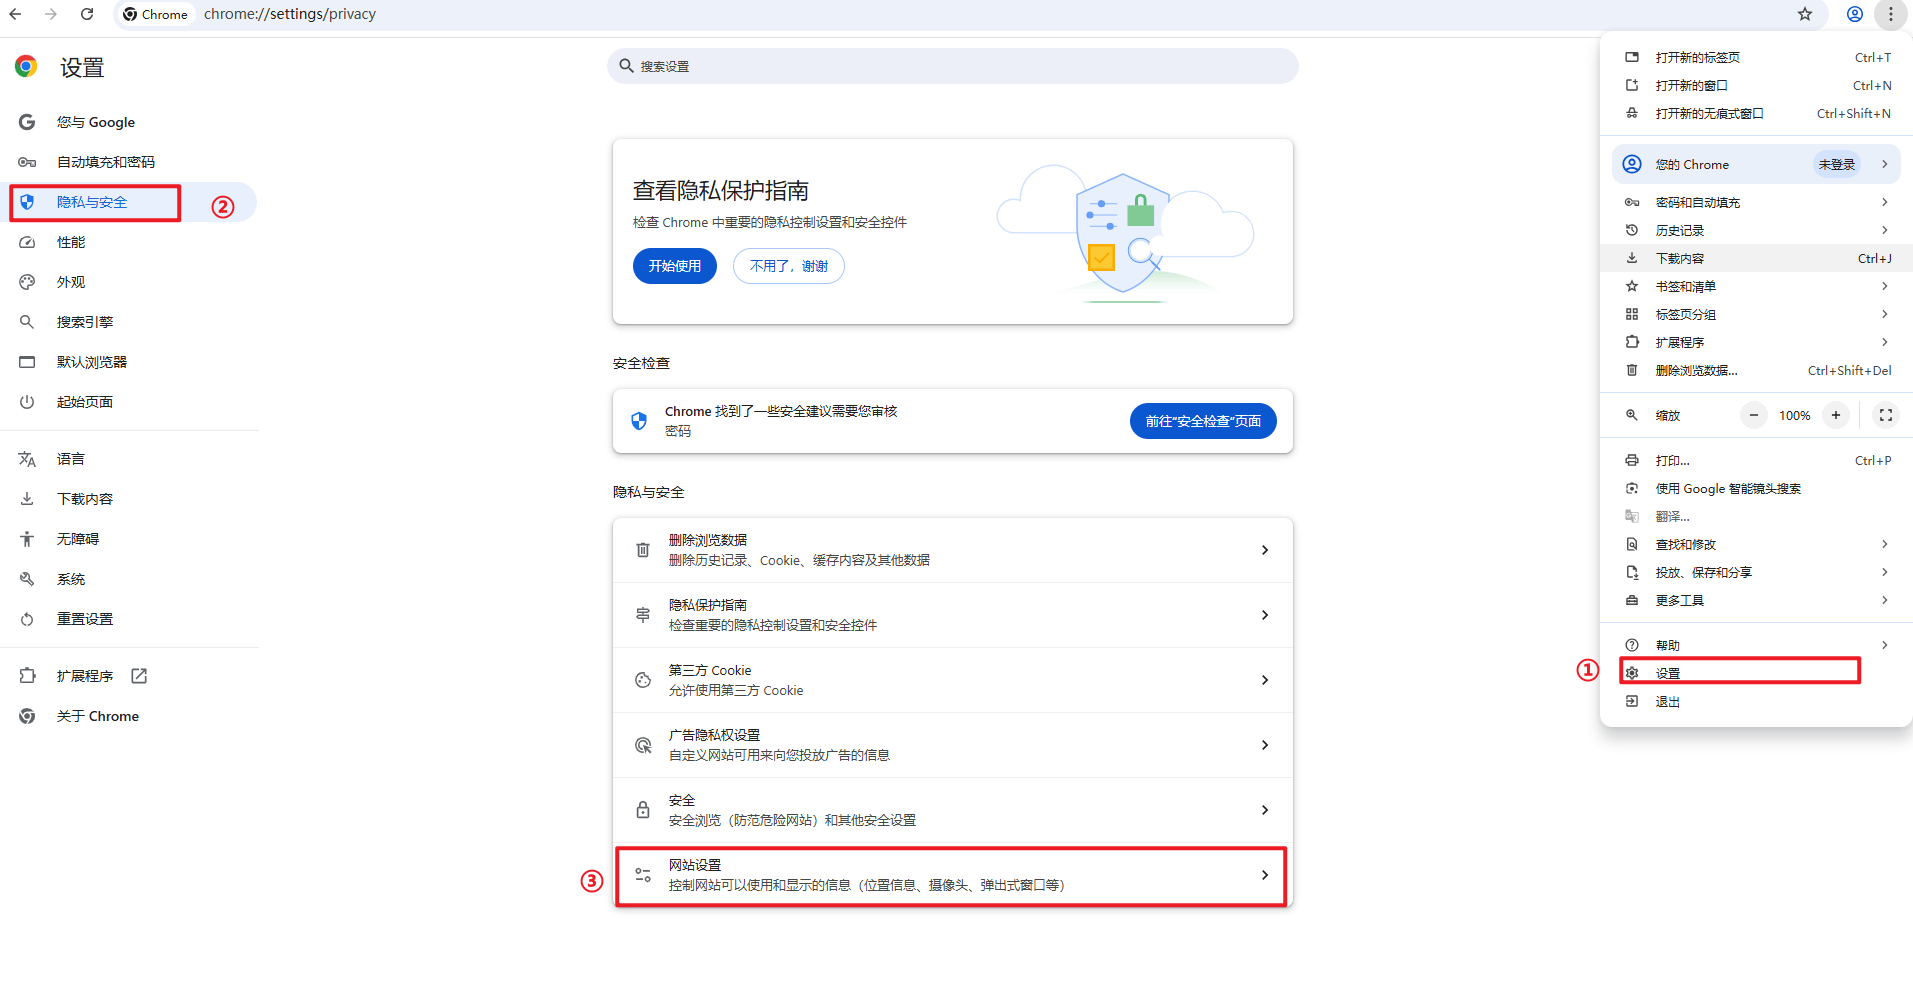Click the three-dot Chrome menu icon
The width and height of the screenshot is (1913, 983).
pos(1890,14)
